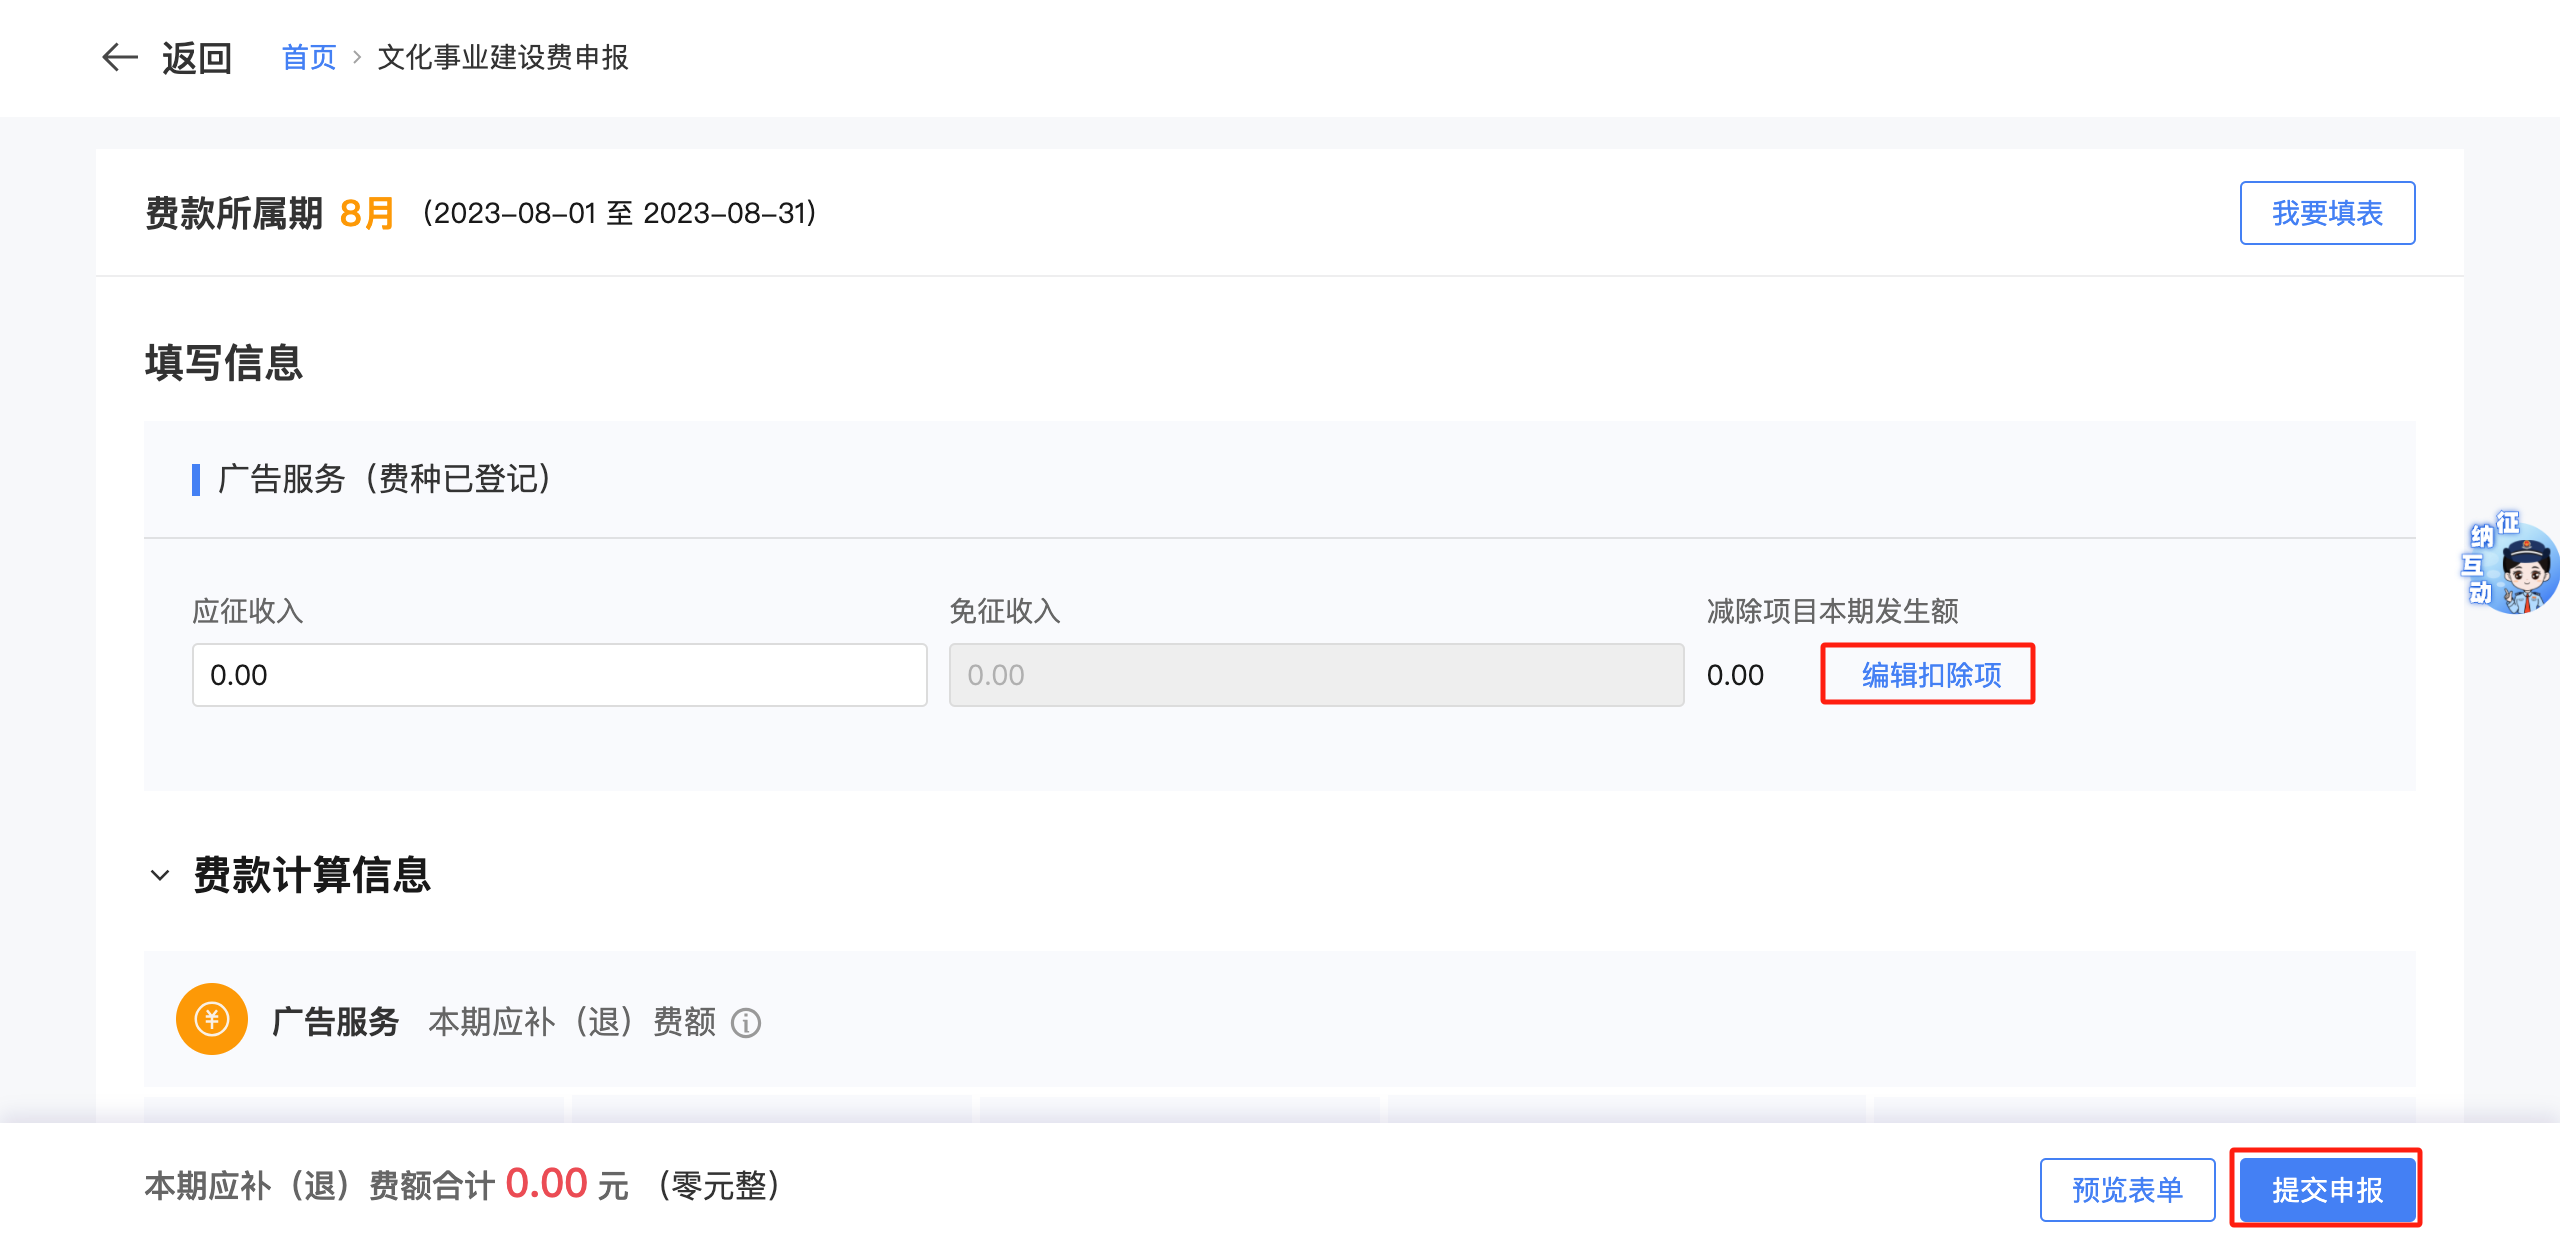The height and width of the screenshot is (1251, 2560).
Task: Collapse the 费款计算信息 section chevron
Action: (160, 876)
